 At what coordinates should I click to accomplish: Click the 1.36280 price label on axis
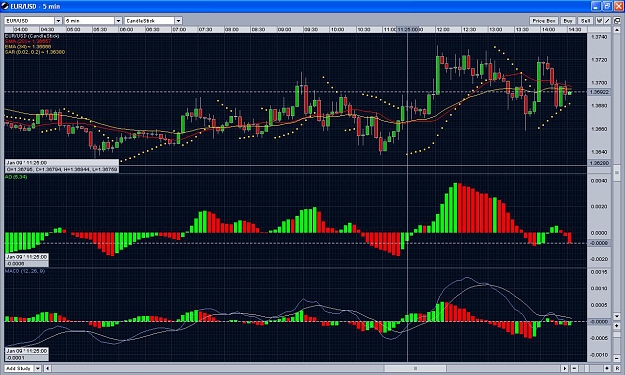(599, 163)
